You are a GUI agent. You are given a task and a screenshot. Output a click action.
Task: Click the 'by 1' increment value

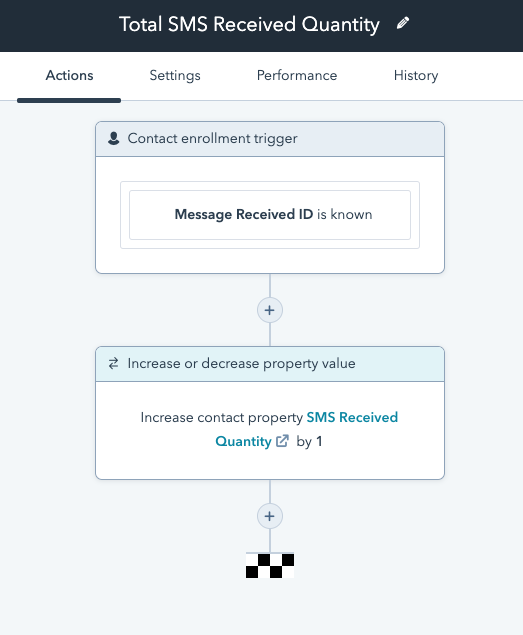[310, 441]
